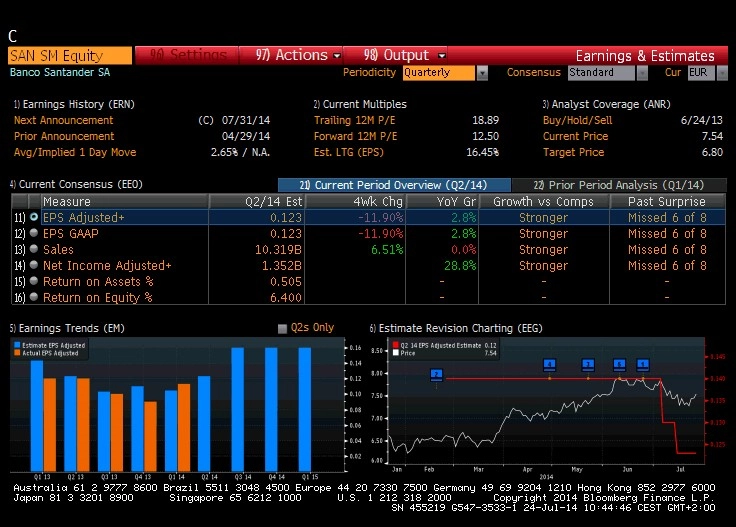The width and height of the screenshot is (736, 527).
Task: Click the blue event marker above mid May
Action: point(588,364)
